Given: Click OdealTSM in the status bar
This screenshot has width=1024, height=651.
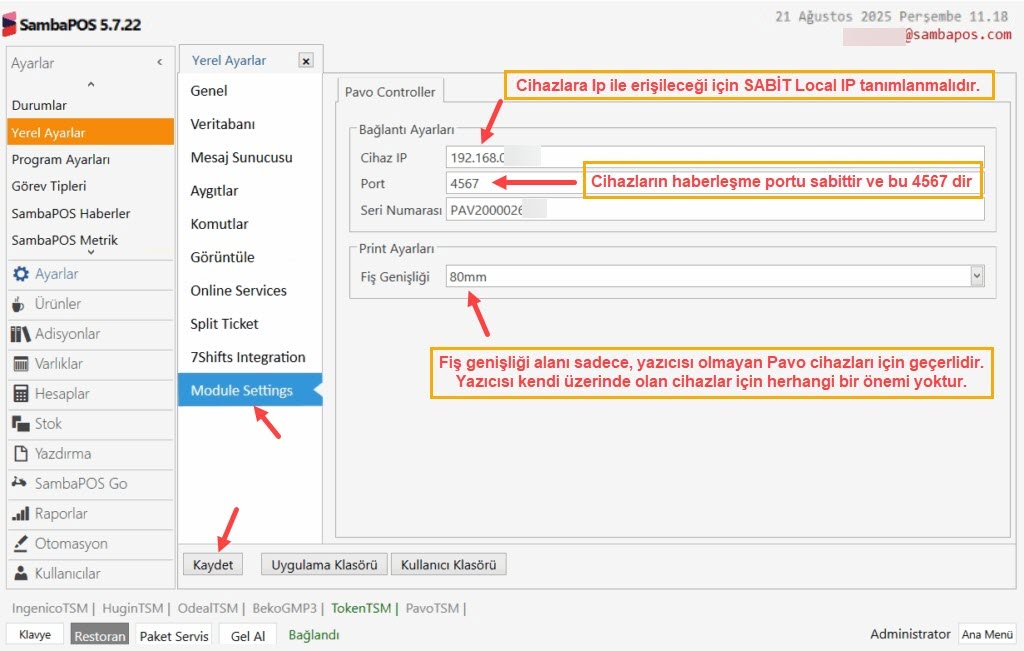Looking at the screenshot, I should 208,608.
